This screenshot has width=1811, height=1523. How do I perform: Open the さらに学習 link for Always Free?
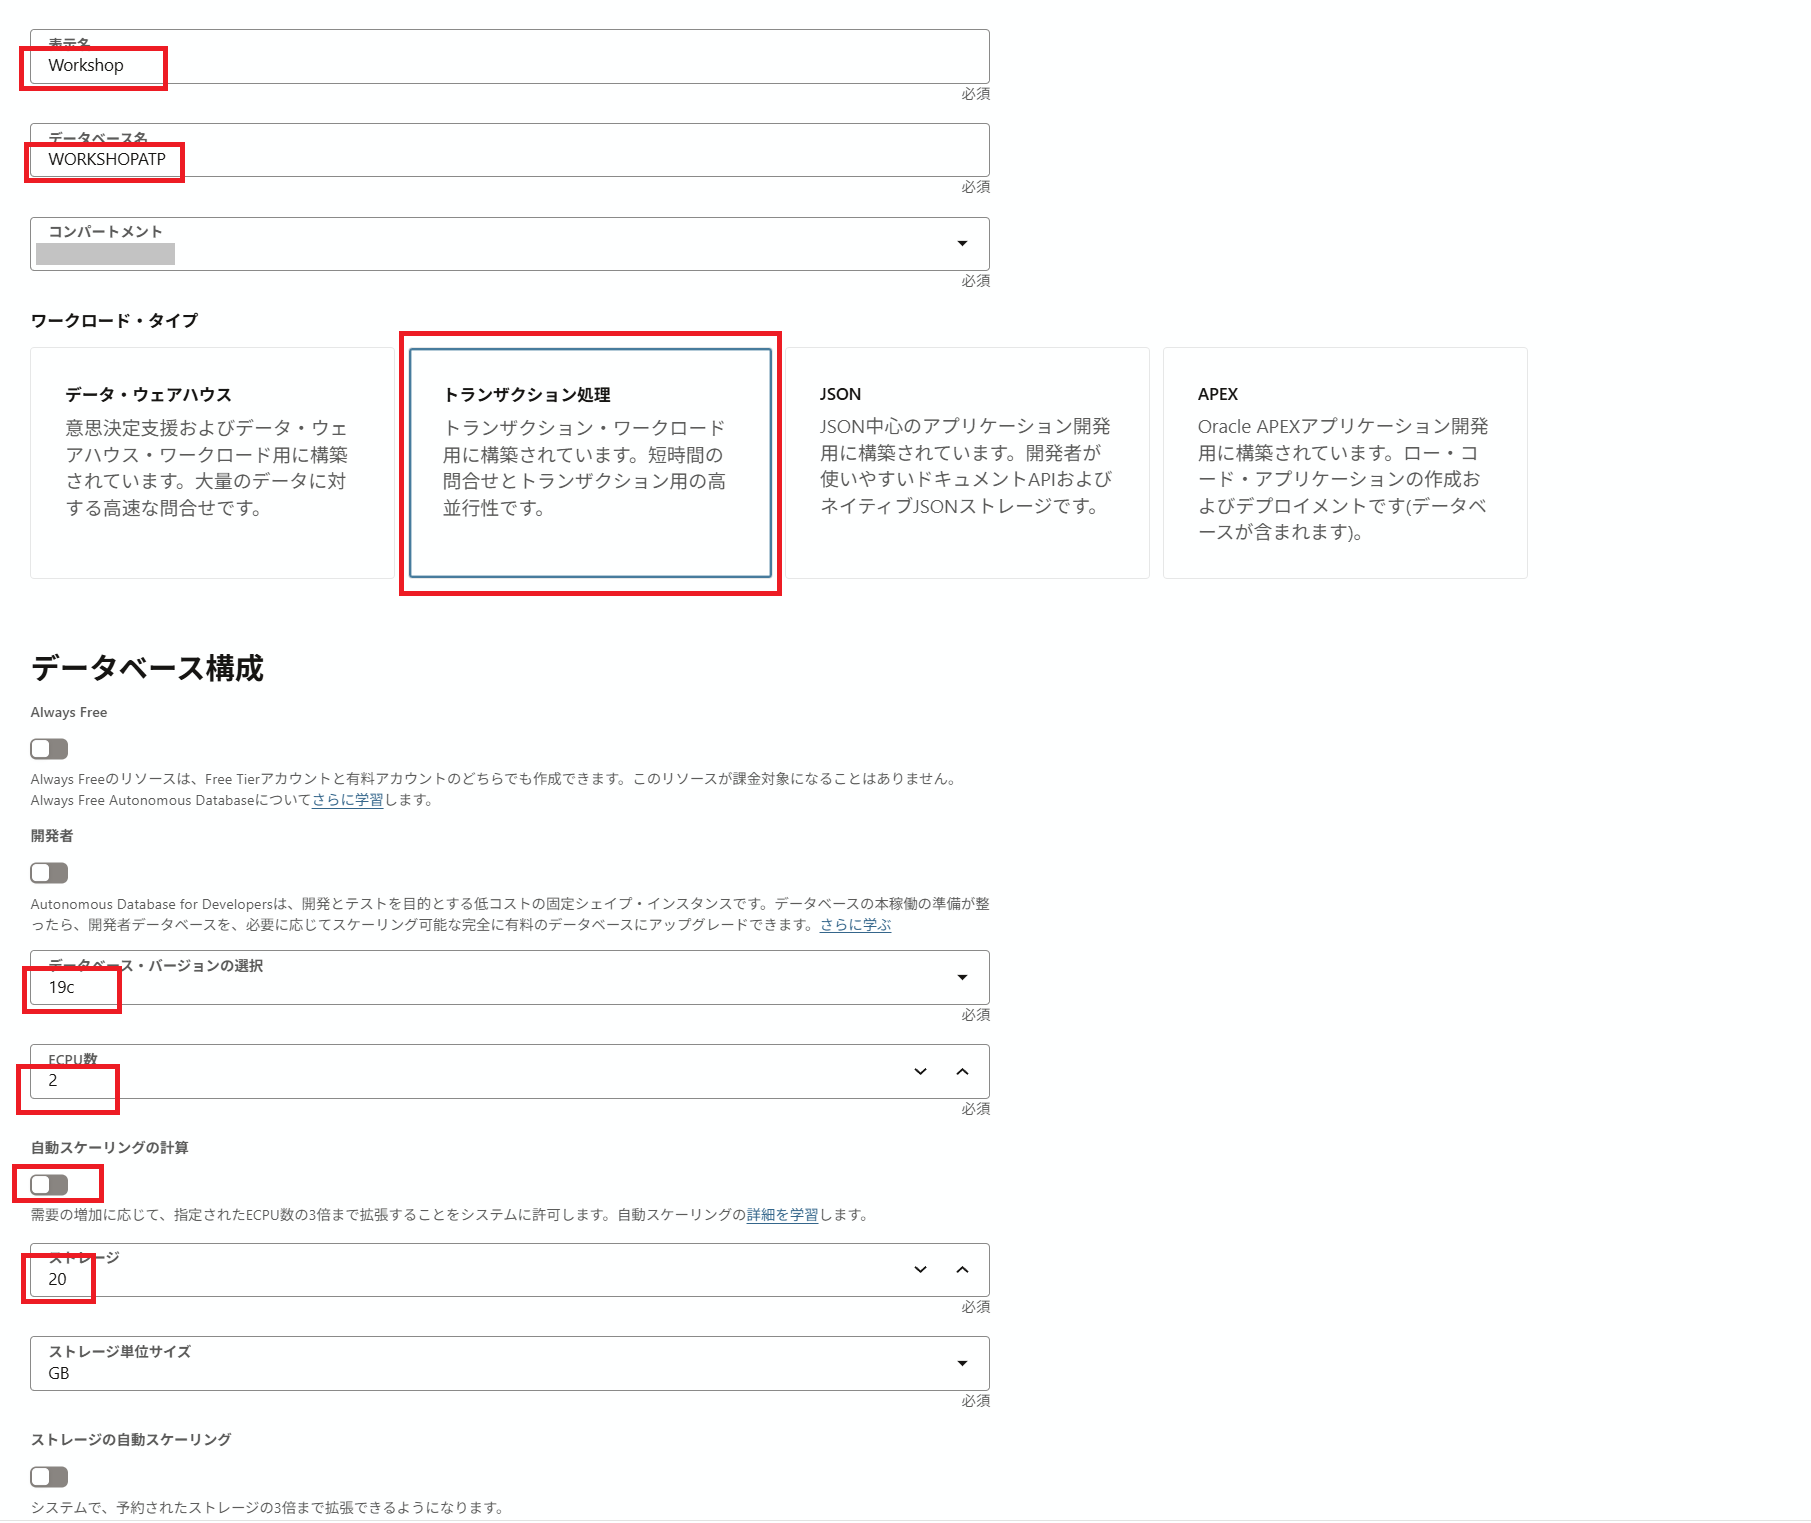coord(347,800)
